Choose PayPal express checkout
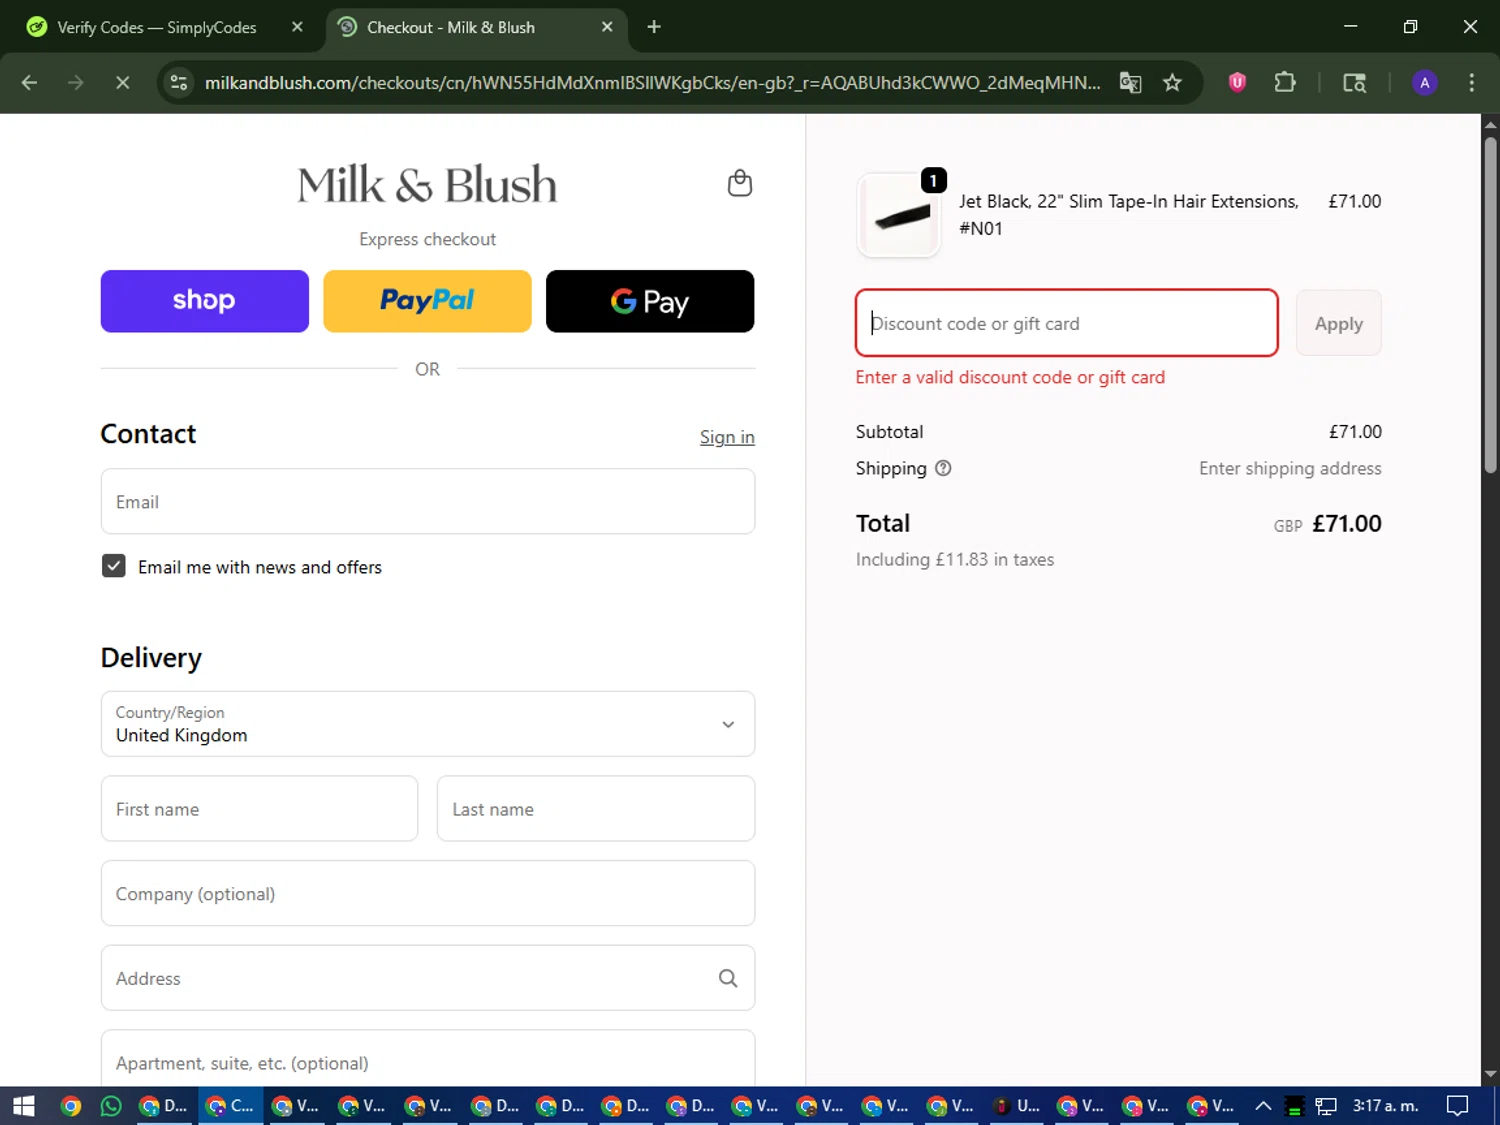The width and height of the screenshot is (1500, 1125). click(427, 301)
